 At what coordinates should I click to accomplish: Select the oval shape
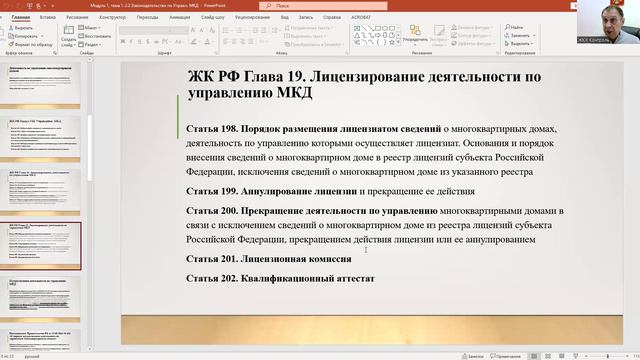point(384,28)
